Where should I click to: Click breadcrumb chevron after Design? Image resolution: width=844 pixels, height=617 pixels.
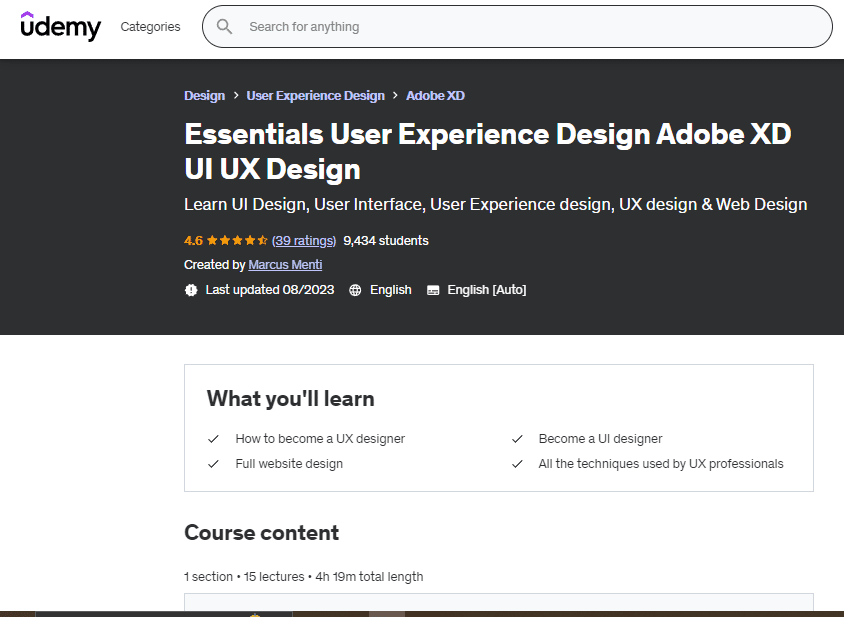(236, 96)
